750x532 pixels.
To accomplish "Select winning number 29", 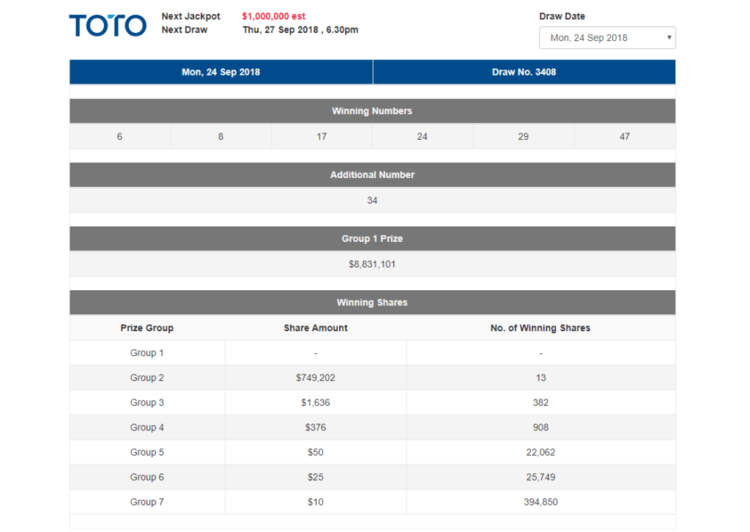I will coord(523,137).
